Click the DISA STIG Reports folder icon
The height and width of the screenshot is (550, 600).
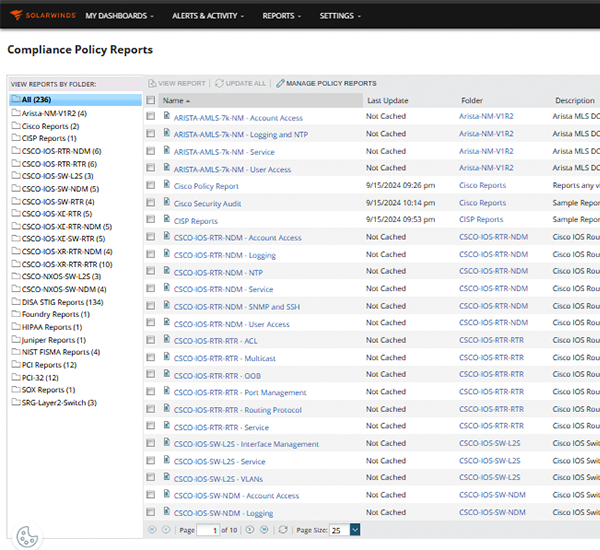16,301
